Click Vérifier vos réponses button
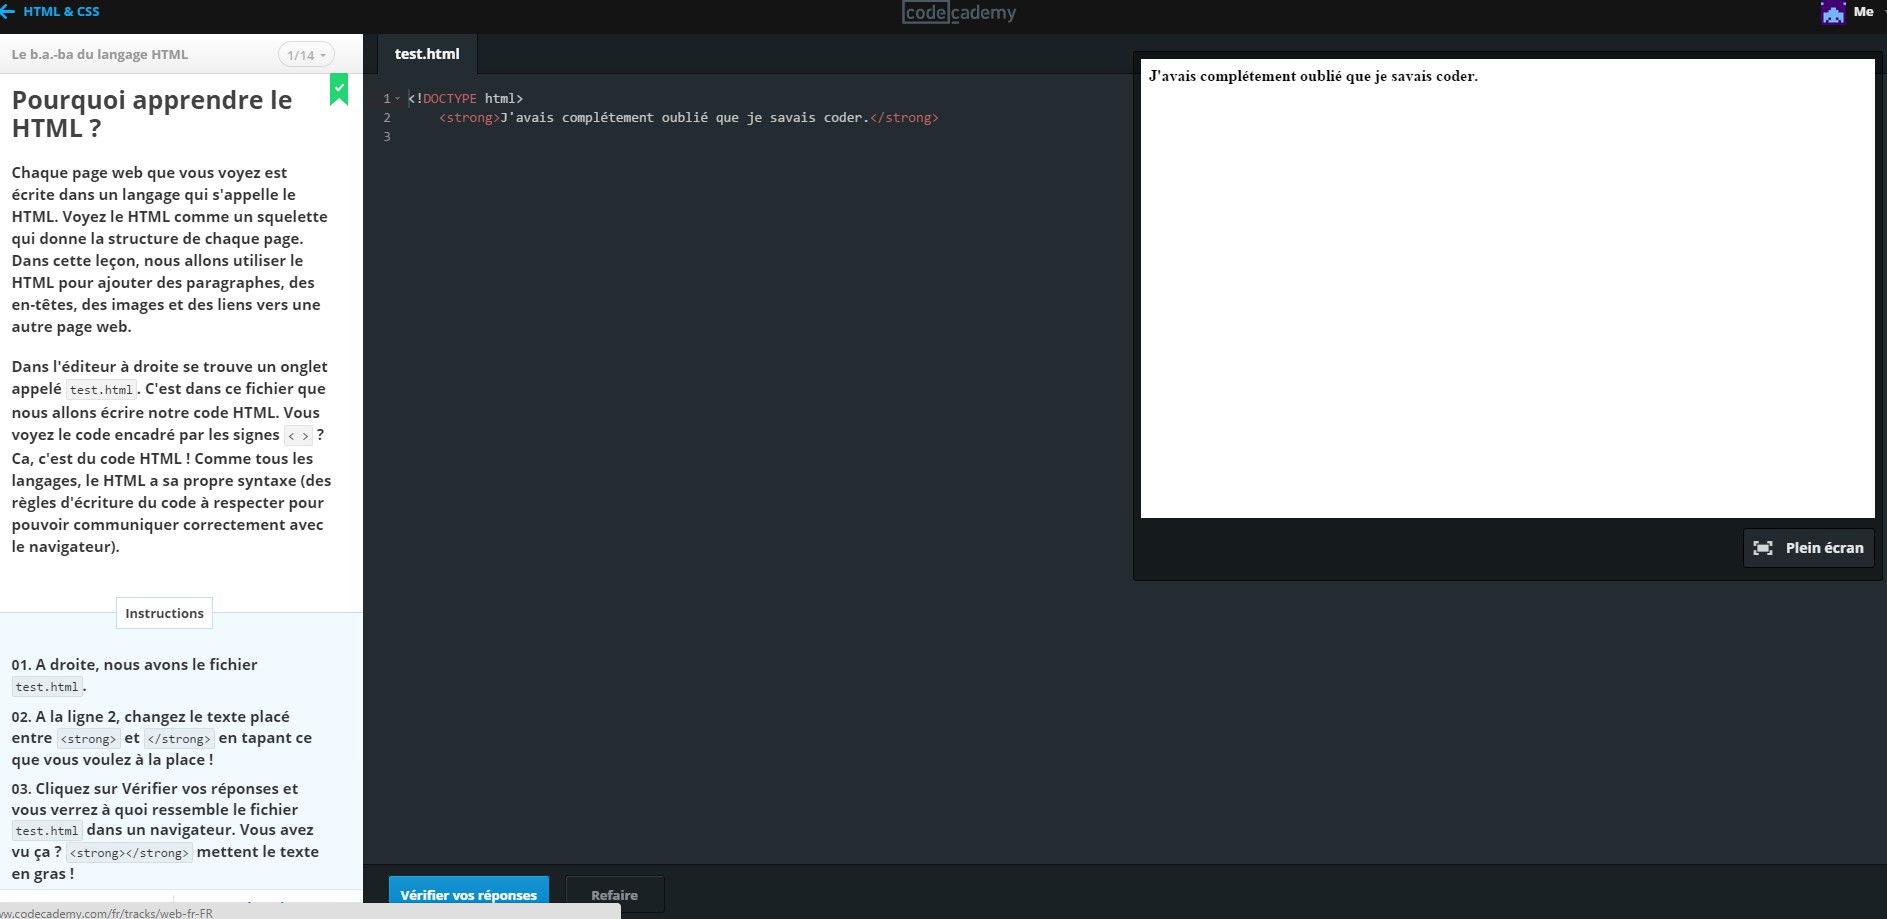1887x919 pixels. click(x=468, y=895)
